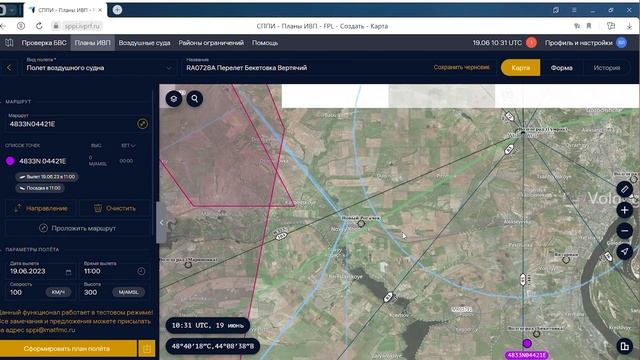The width and height of the screenshot is (640, 360).
Task: Click the 10:31 UTC time readout on map
Action: [208, 325]
